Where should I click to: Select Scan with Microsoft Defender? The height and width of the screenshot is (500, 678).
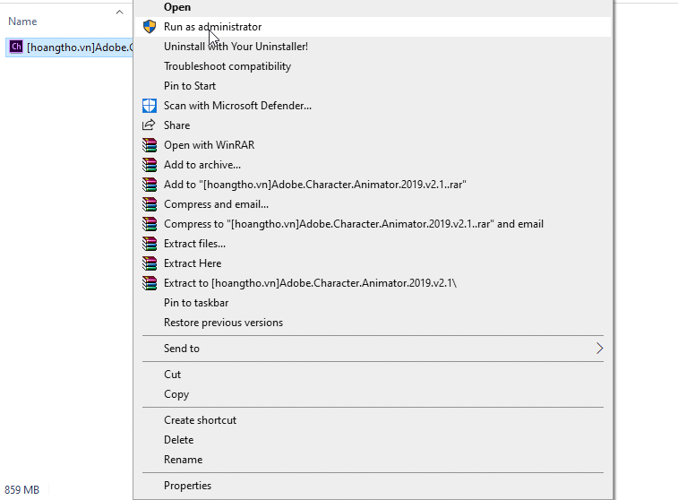373,106
